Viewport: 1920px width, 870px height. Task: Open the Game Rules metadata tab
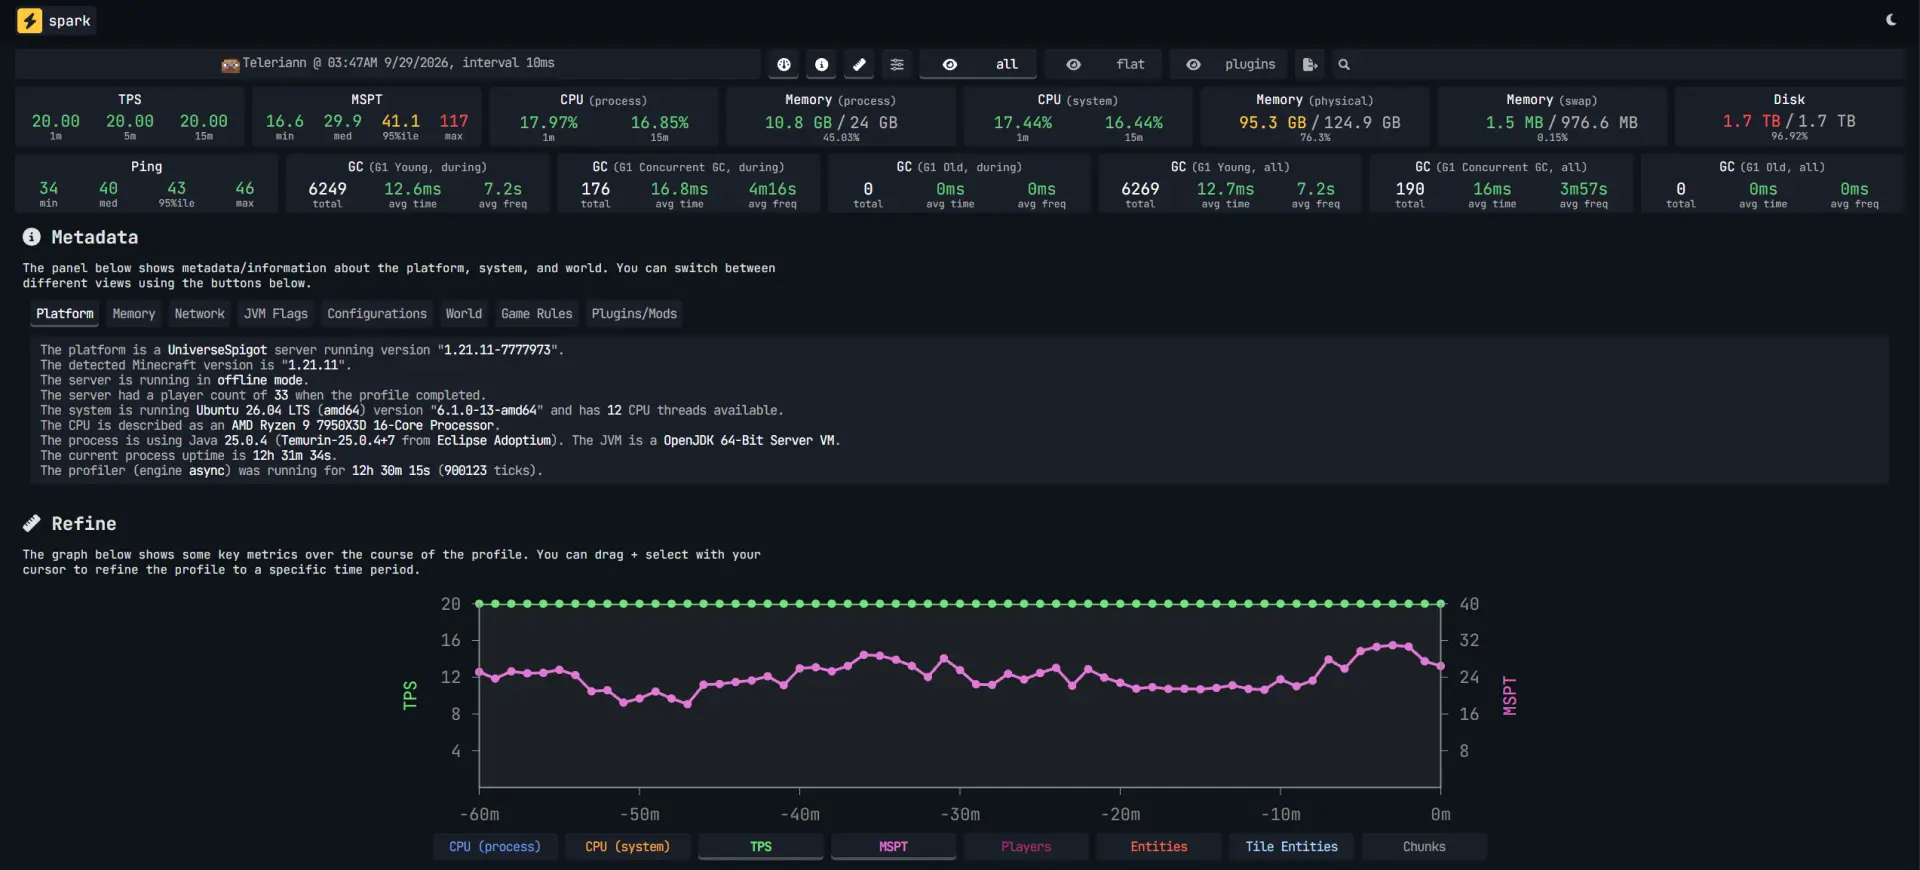(x=537, y=314)
